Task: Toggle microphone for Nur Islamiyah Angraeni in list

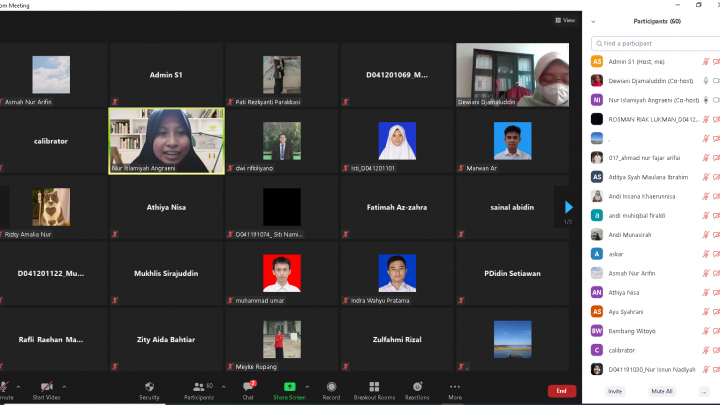Action: point(705,99)
